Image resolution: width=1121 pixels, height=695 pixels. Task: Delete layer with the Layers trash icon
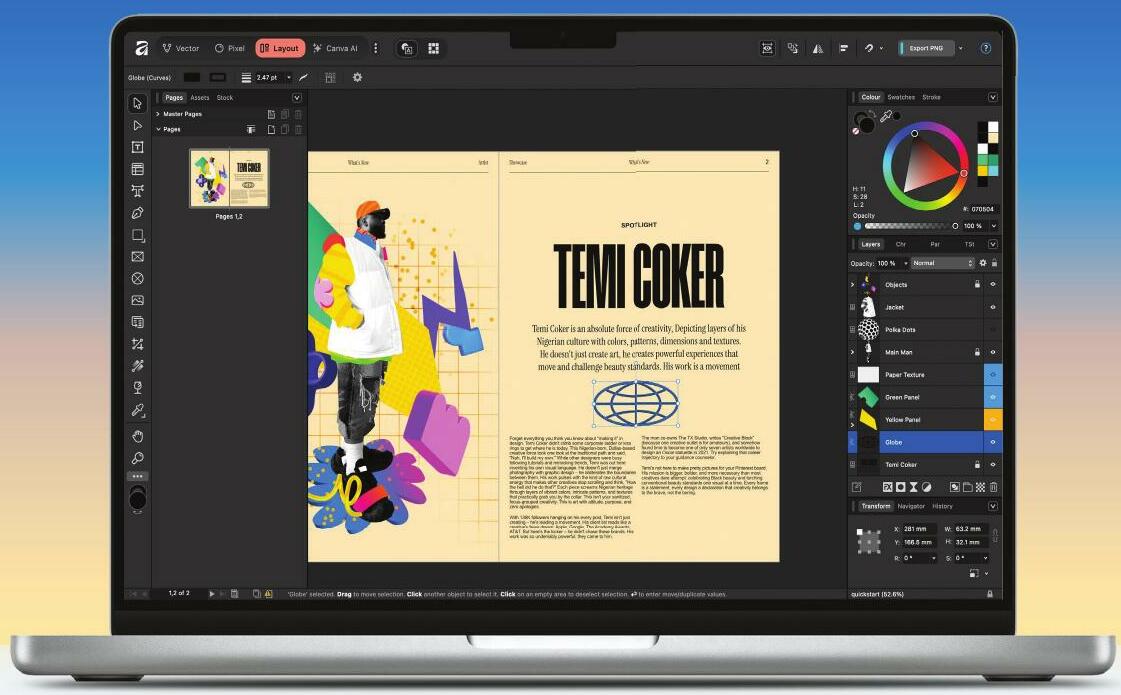[993, 487]
